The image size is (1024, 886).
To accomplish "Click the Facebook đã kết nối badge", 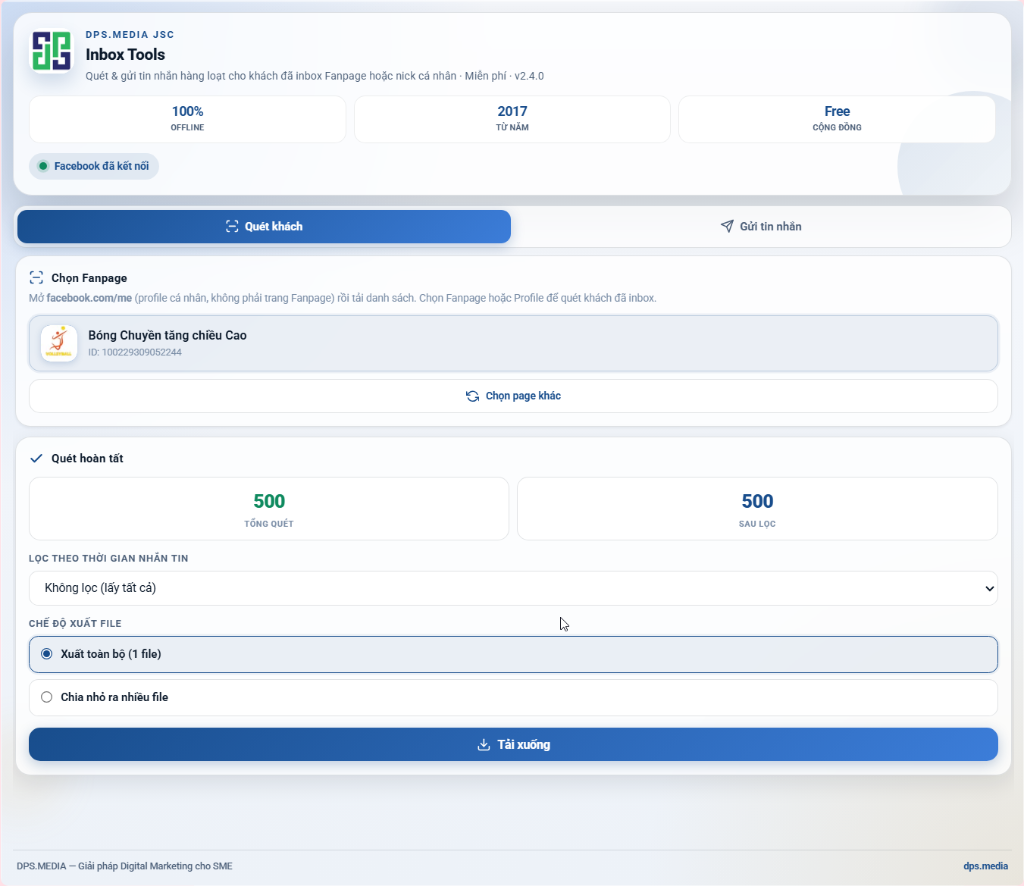I will 94,166.
